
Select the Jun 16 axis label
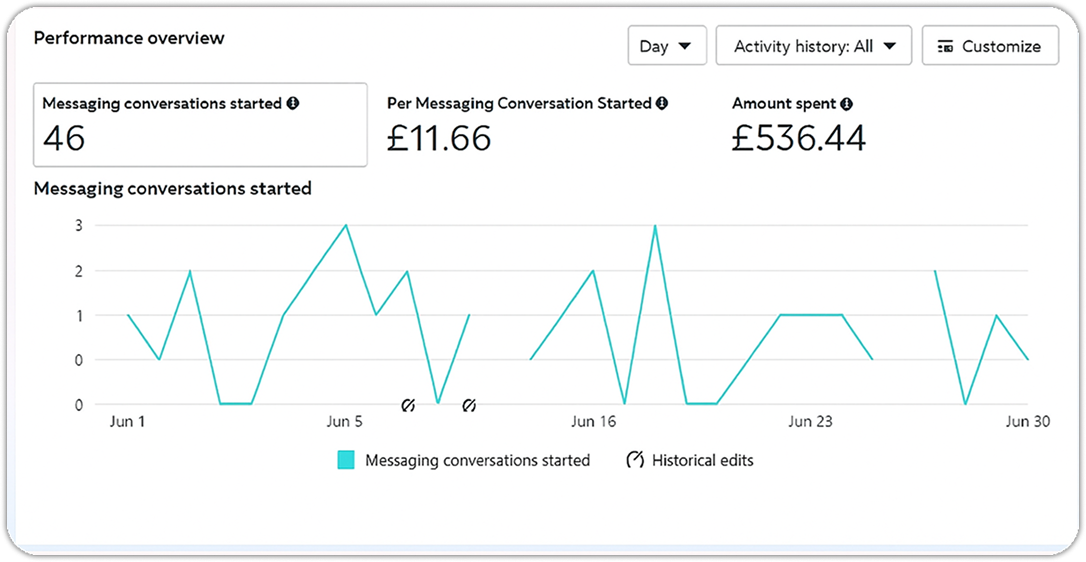click(x=593, y=422)
